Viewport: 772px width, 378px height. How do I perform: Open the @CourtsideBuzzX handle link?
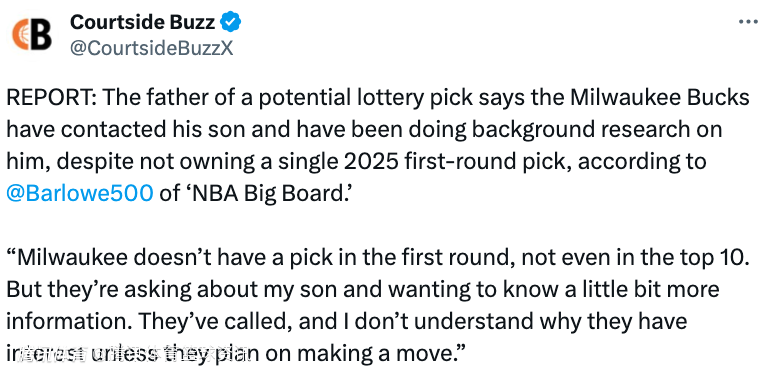coord(152,48)
